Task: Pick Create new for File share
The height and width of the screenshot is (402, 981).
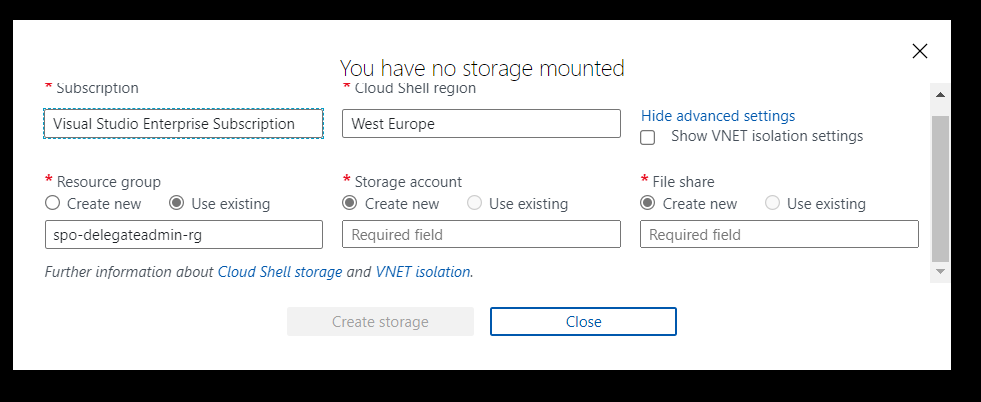Action: tap(648, 204)
